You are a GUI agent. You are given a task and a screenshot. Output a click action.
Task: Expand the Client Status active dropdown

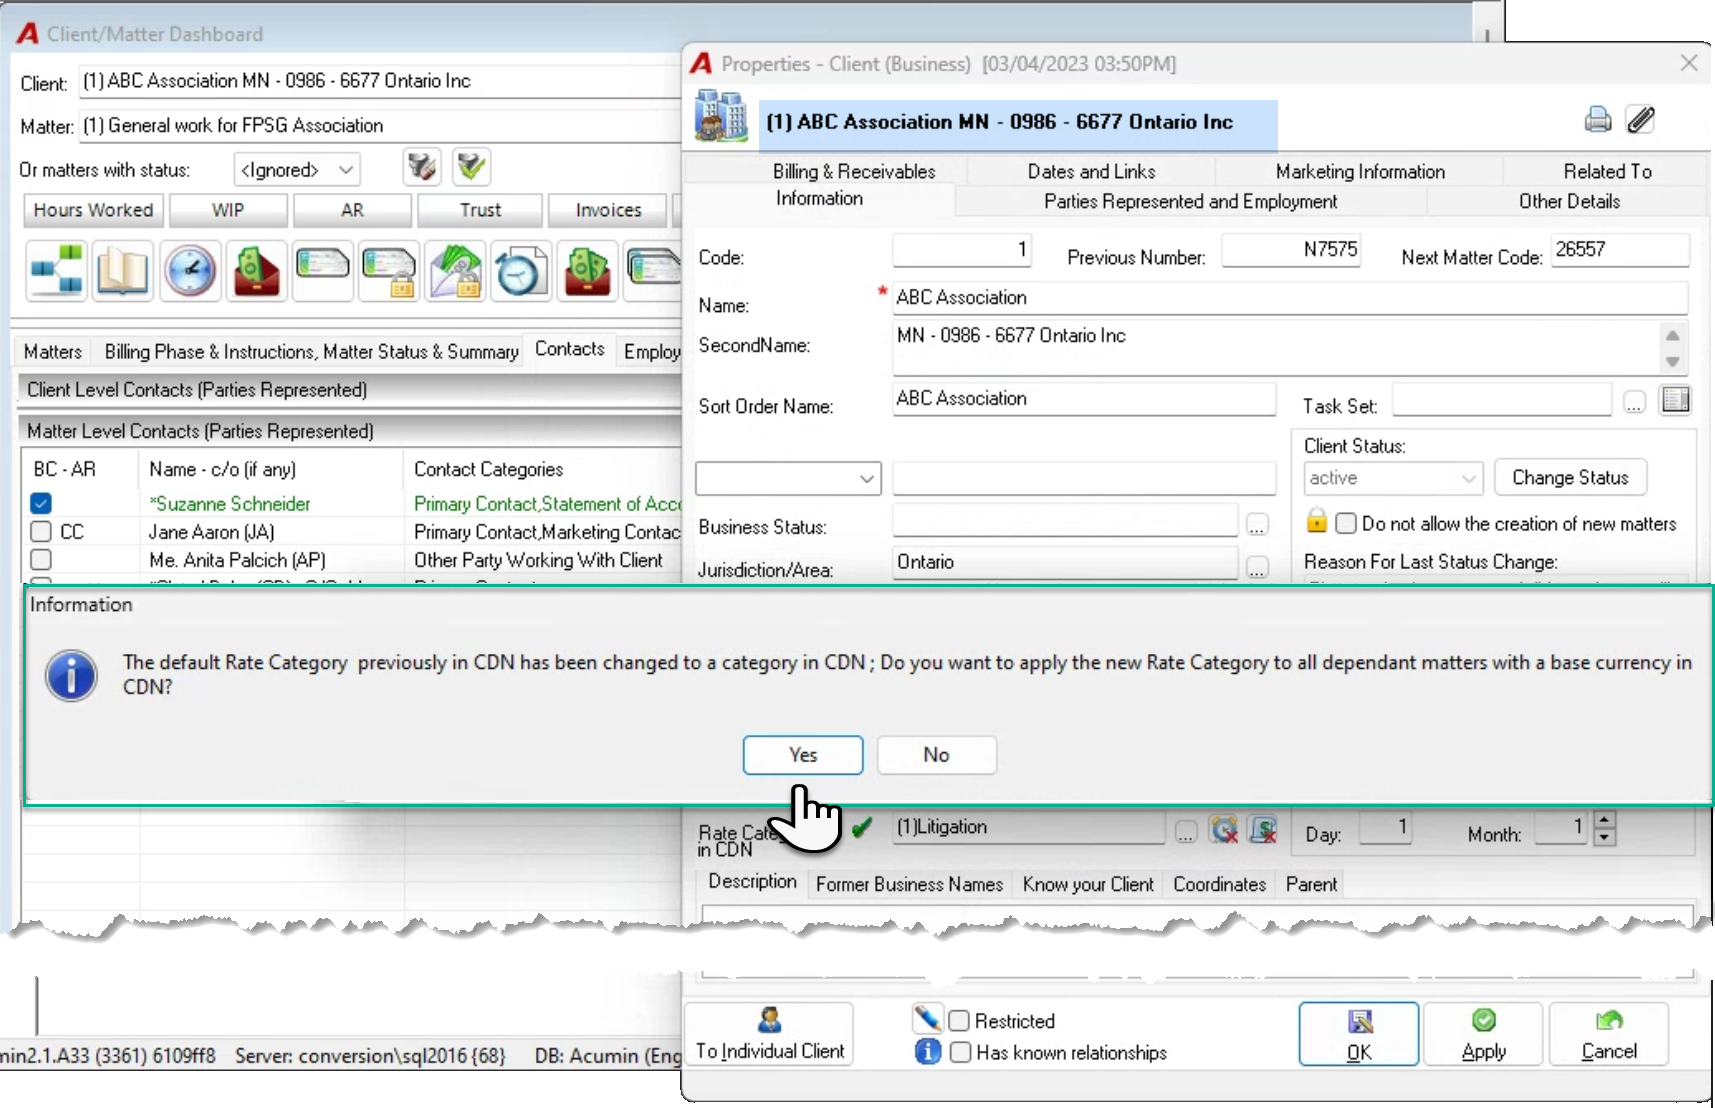(1393, 478)
